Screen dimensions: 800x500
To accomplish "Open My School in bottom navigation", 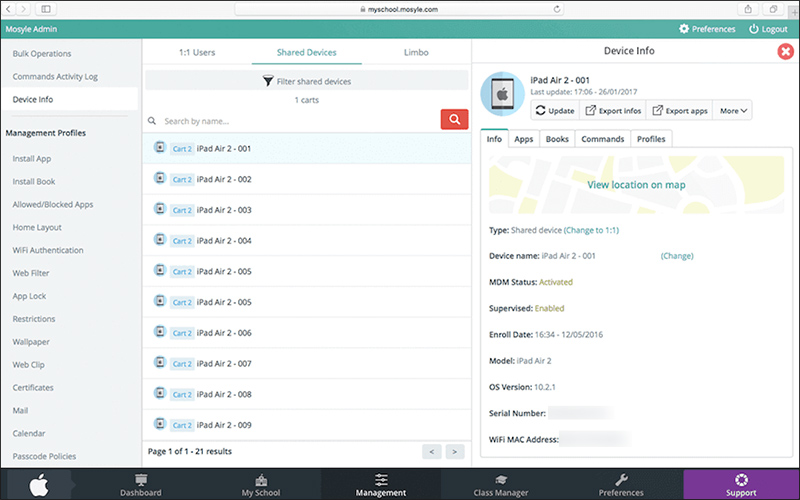I will tap(261, 485).
